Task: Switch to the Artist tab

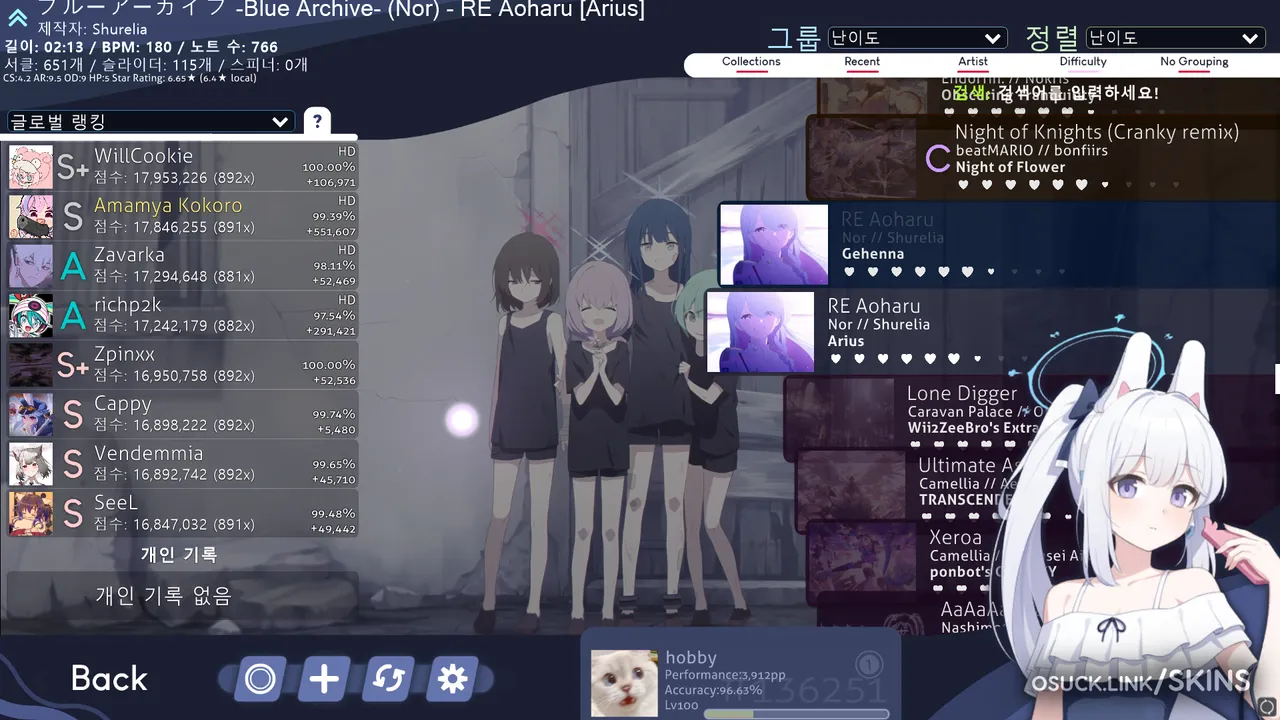Action: point(973,63)
